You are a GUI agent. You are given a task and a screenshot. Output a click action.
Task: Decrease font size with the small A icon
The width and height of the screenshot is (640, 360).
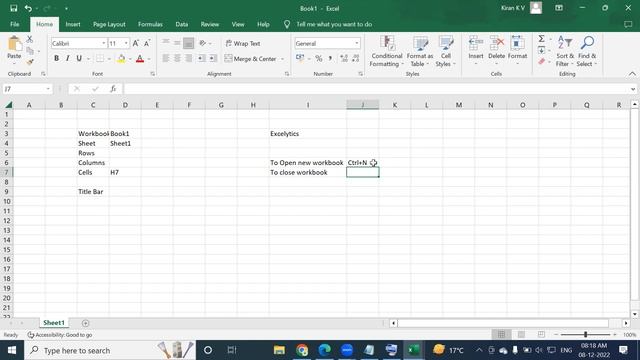pos(147,43)
